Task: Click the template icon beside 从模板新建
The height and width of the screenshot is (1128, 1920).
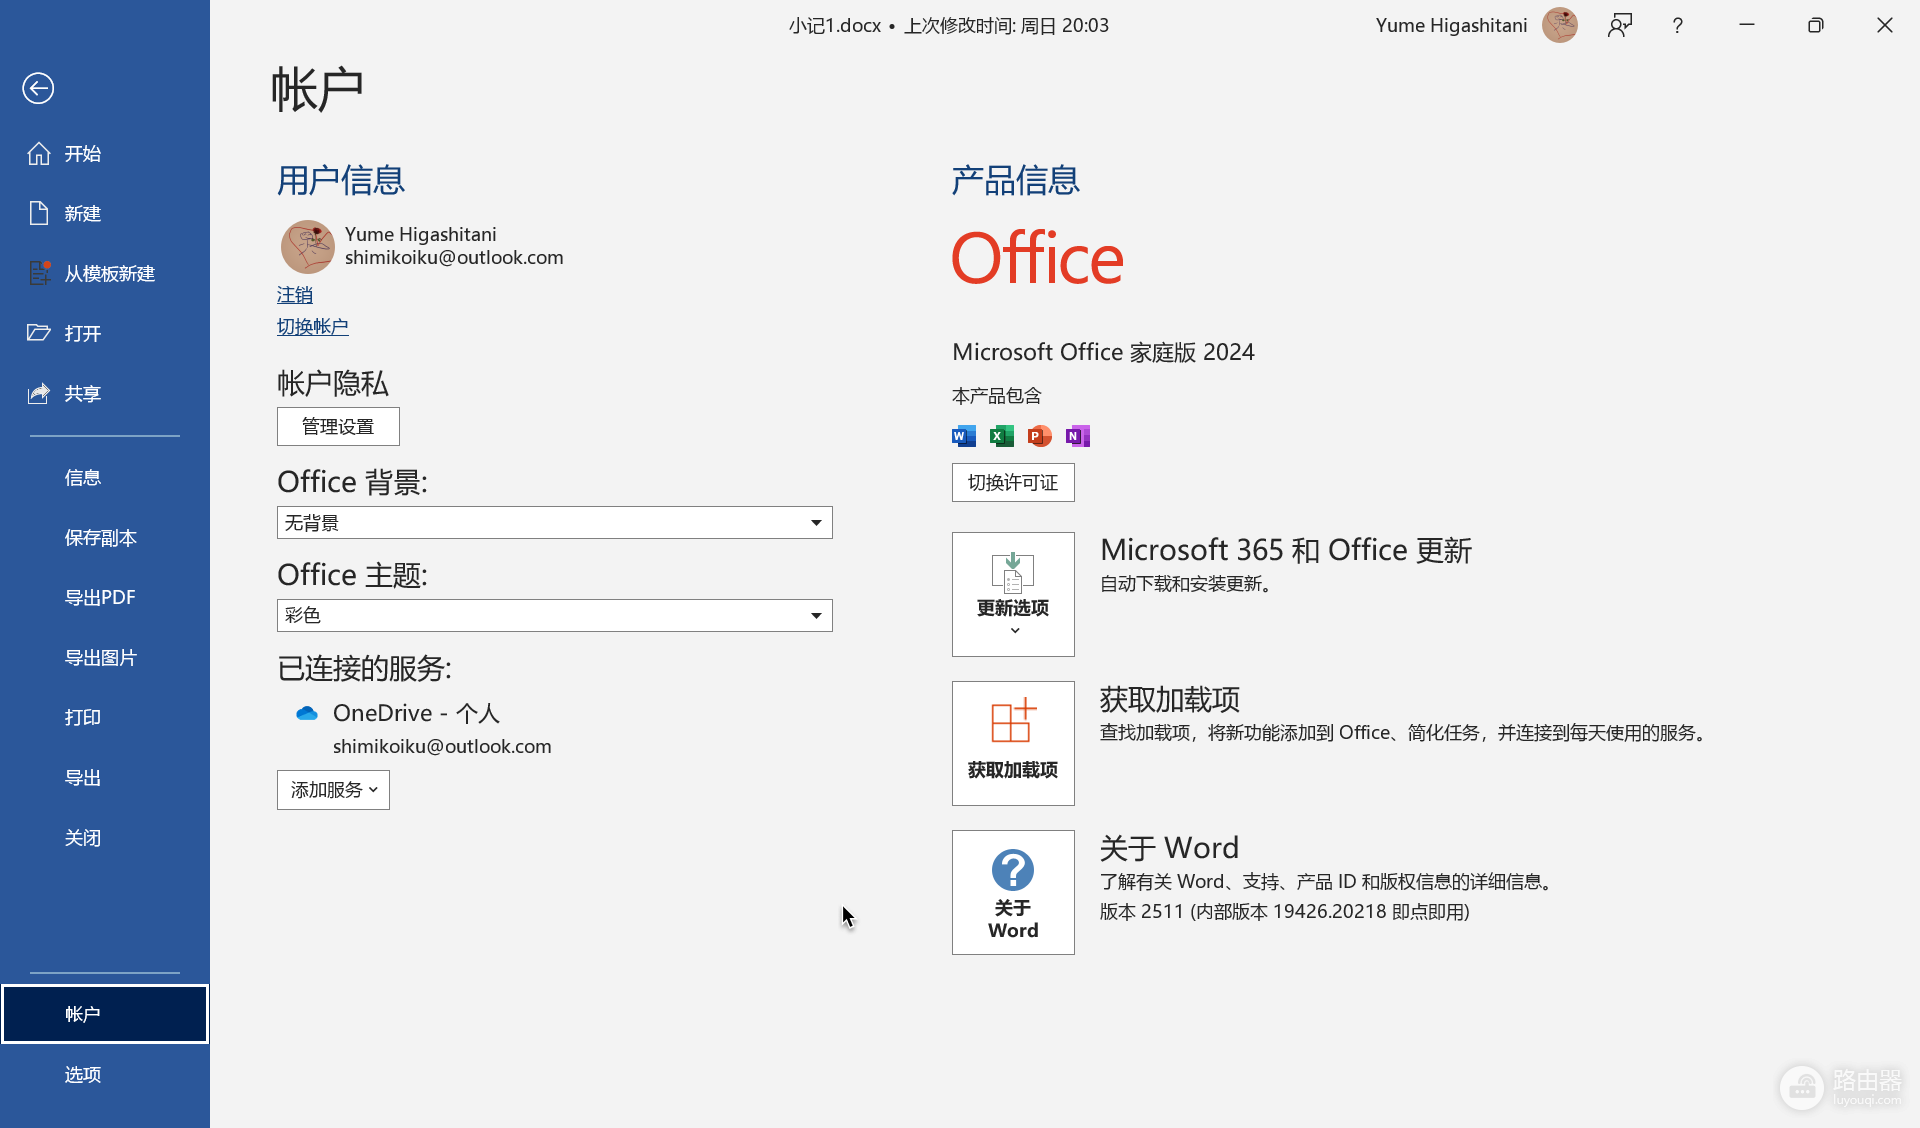Action: [39, 273]
